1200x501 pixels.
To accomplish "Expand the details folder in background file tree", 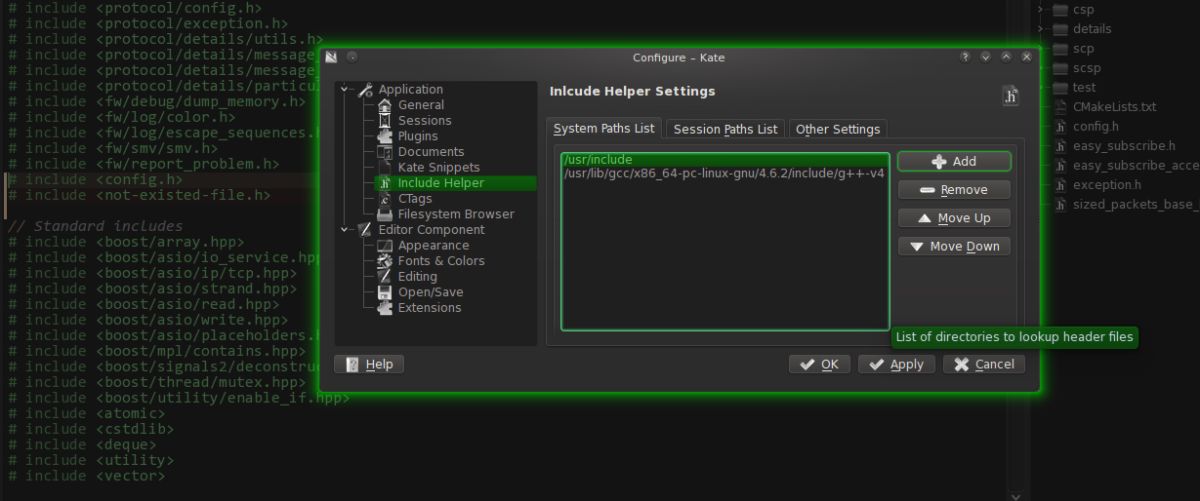I will (x=1041, y=28).
